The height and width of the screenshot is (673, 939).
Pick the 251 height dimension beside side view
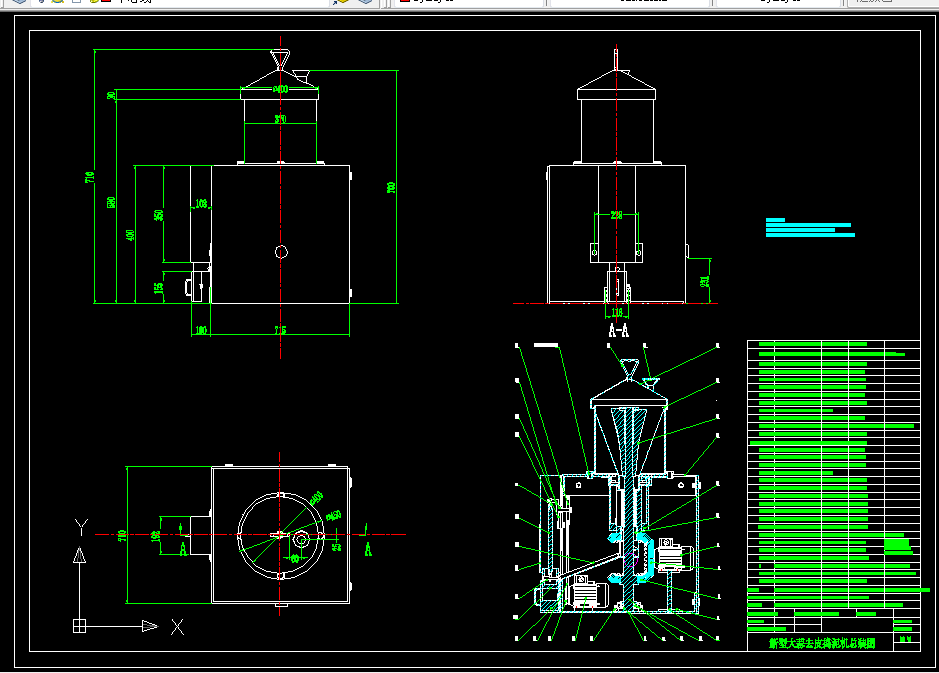(705, 280)
